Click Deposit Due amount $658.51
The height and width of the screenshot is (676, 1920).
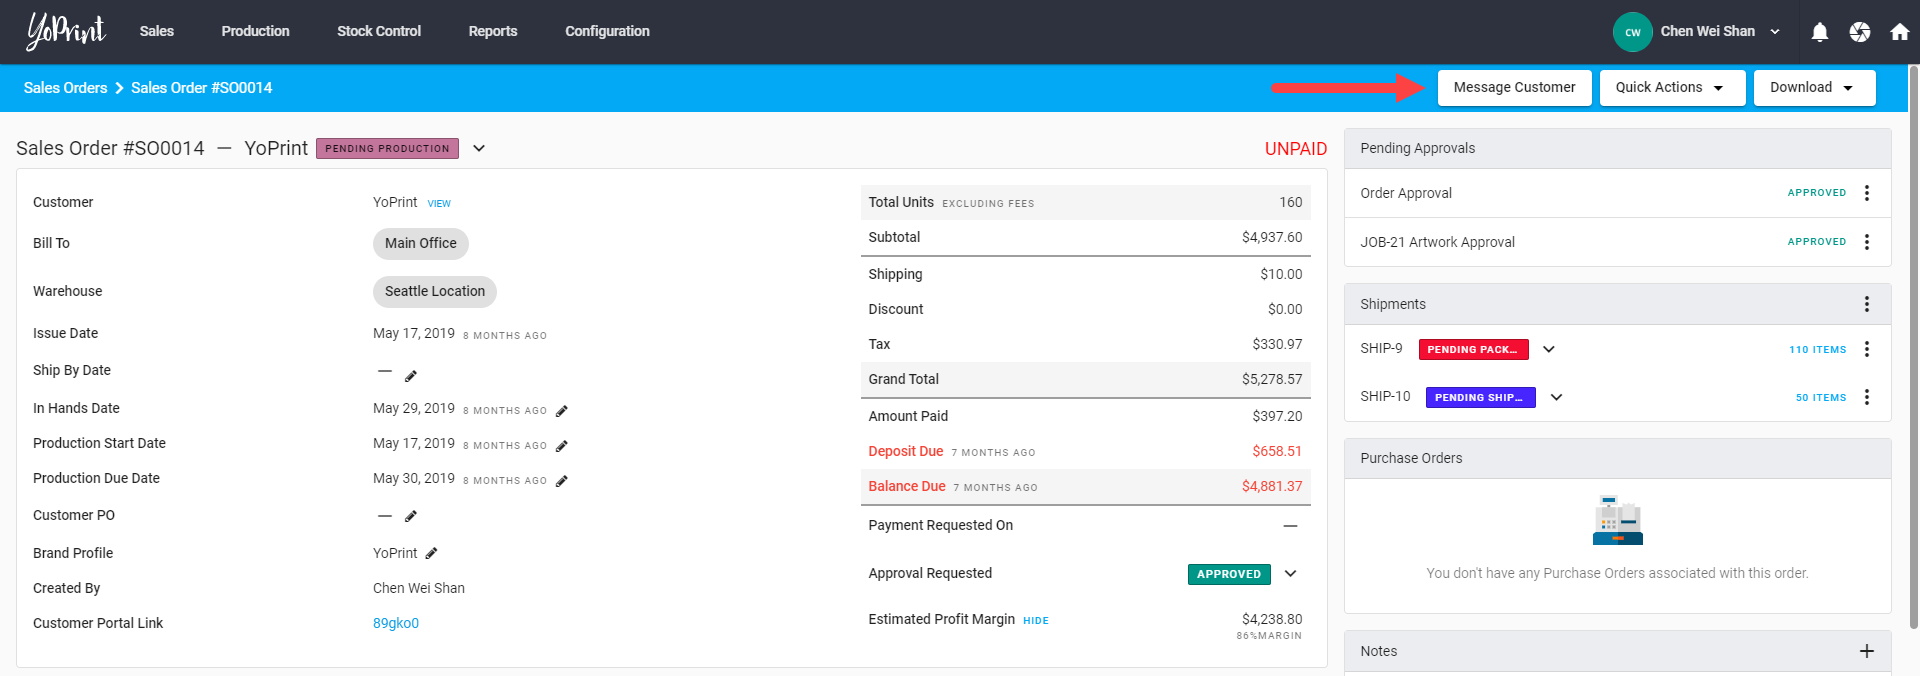click(x=1277, y=451)
